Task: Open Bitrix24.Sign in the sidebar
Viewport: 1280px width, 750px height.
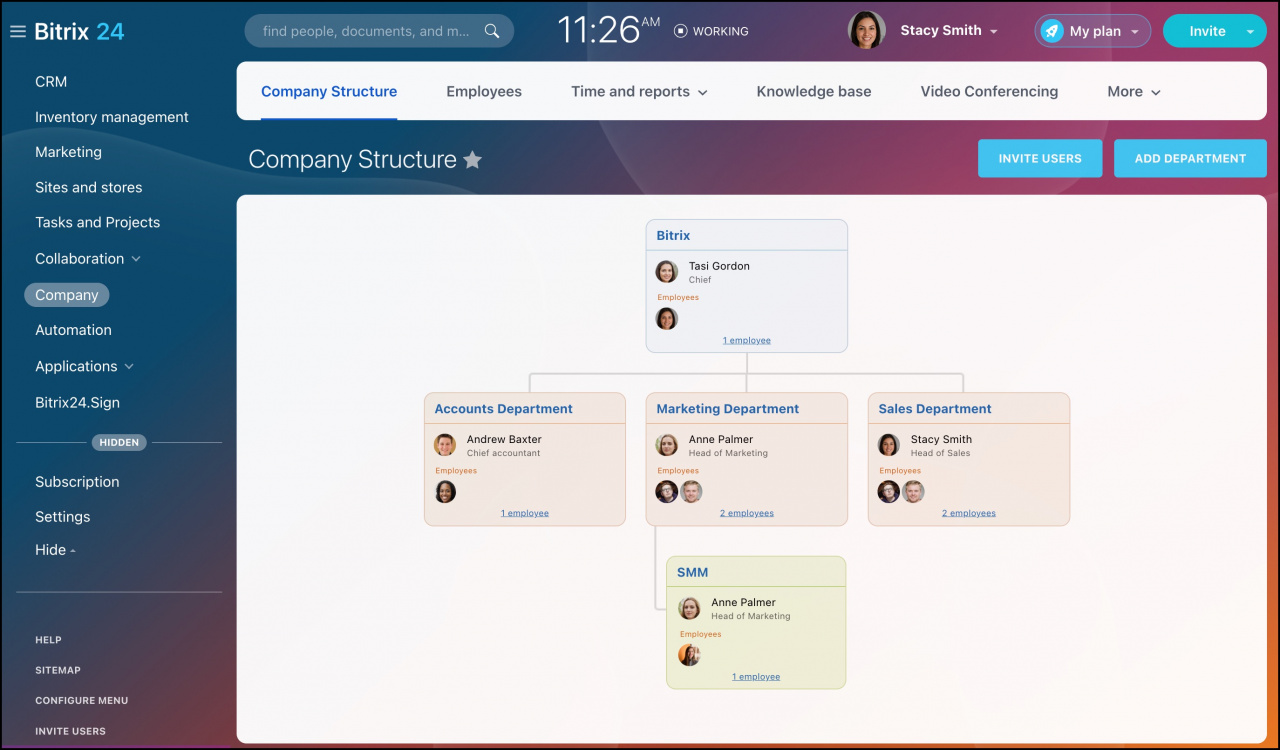Action: (x=77, y=403)
